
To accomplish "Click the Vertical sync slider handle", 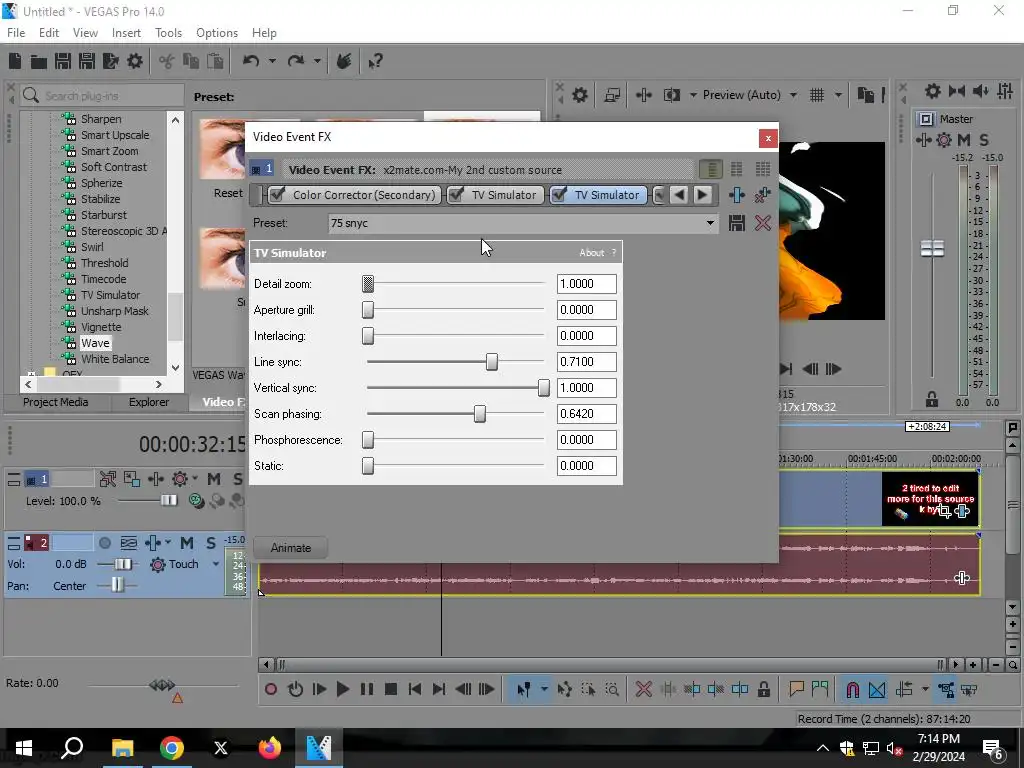I will point(543,388).
